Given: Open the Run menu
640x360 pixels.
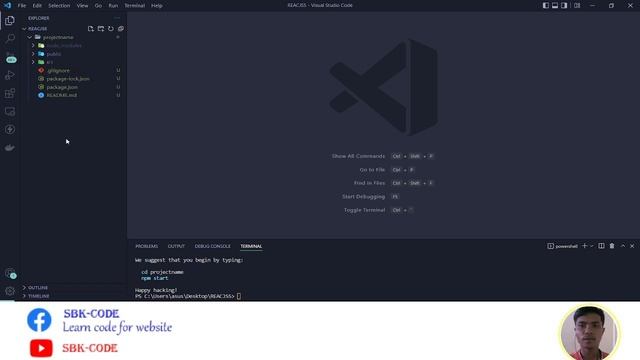Looking at the screenshot, I should (x=113, y=6).
